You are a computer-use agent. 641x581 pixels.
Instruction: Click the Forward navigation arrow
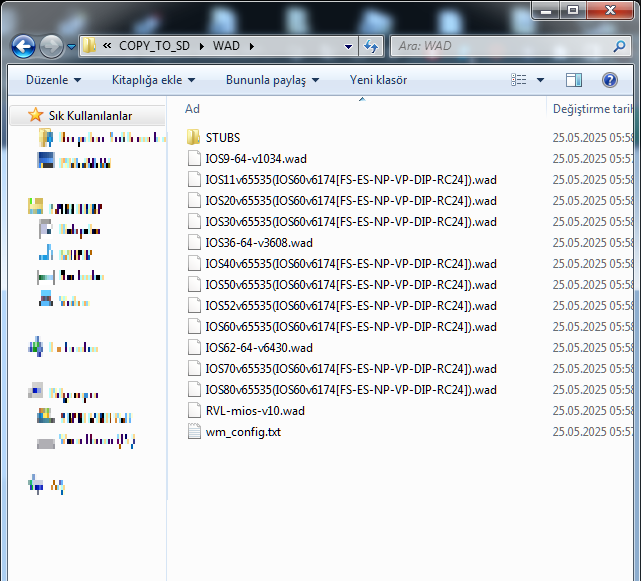[51, 46]
